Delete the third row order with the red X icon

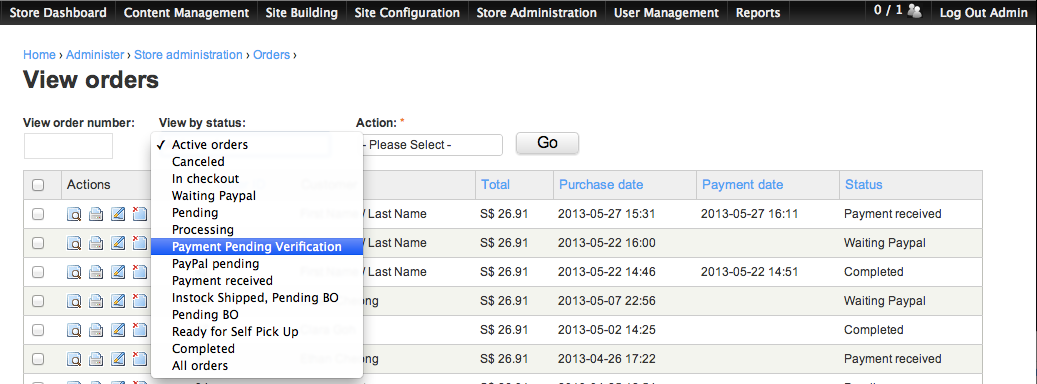coord(140,272)
